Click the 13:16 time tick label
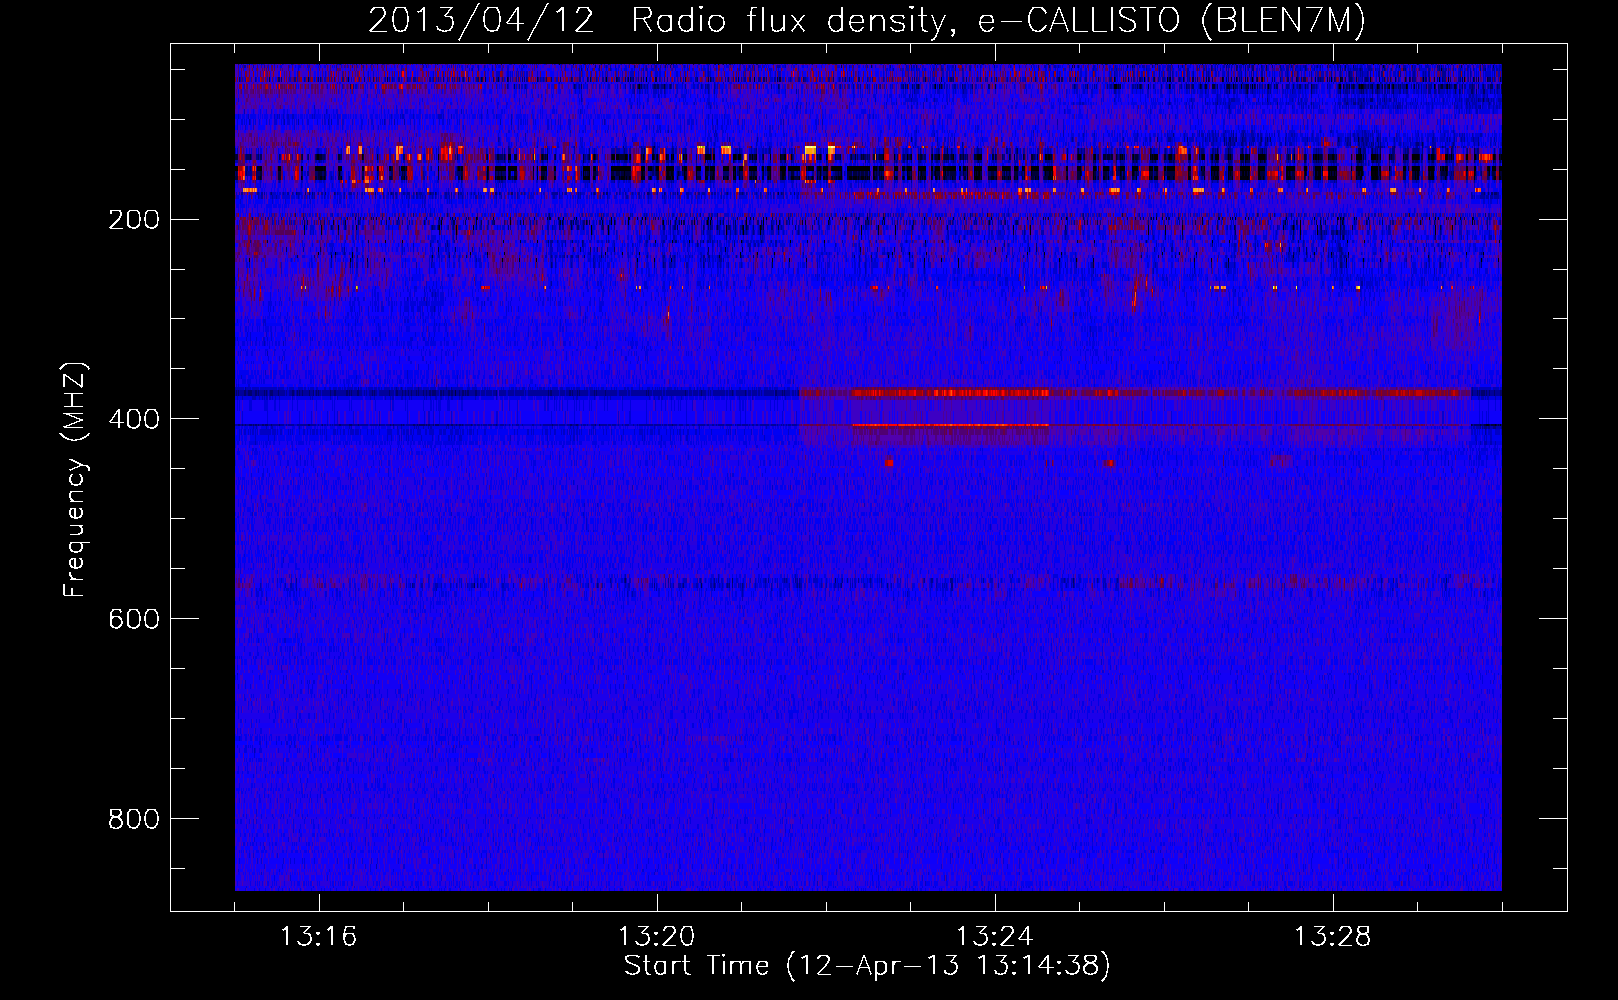 tap(318, 936)
